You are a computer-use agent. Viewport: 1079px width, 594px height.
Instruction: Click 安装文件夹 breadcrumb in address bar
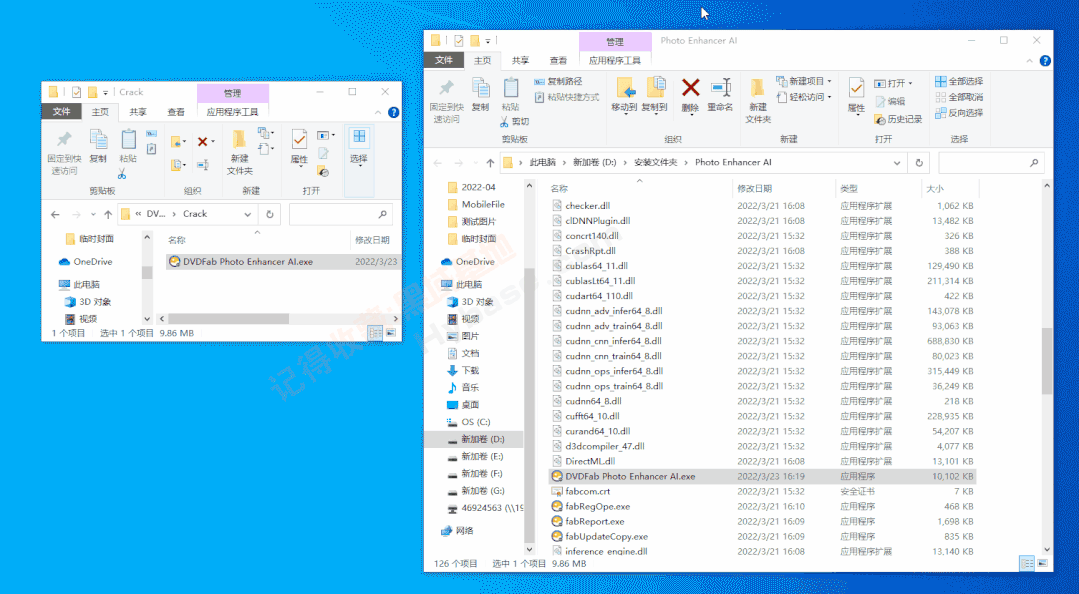point(655,162)
